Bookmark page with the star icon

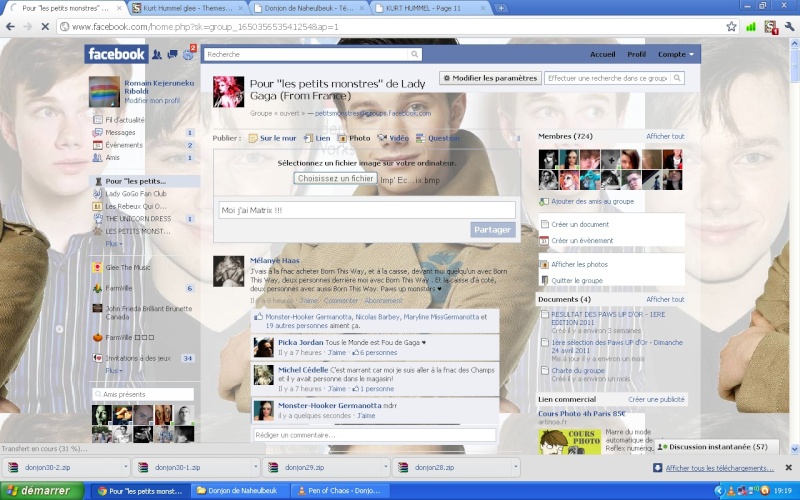[732, 27]
